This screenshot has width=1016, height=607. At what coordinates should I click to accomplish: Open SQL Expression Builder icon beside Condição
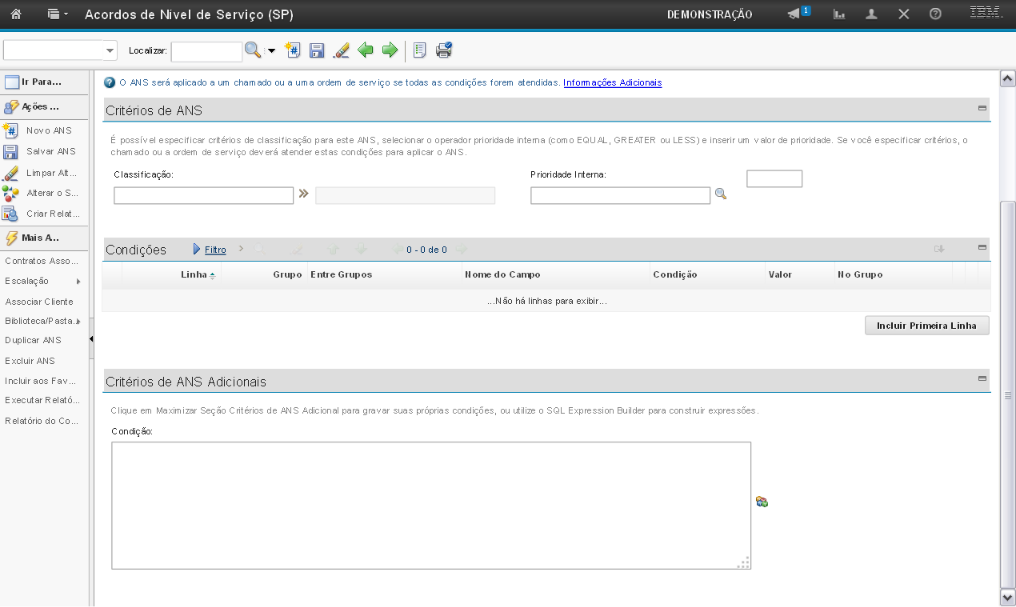[x=761, y=502]
